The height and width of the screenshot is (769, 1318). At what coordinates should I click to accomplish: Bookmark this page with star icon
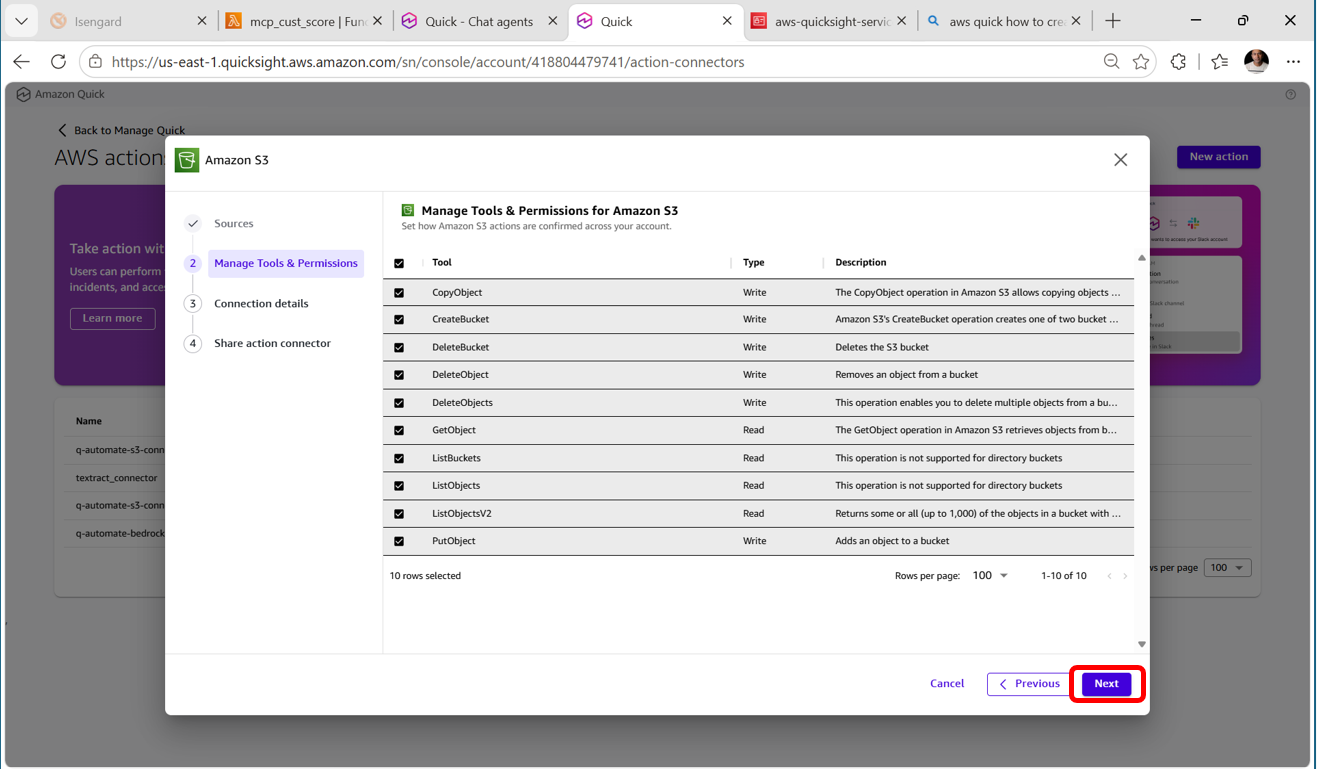(x=1141, y=62)
